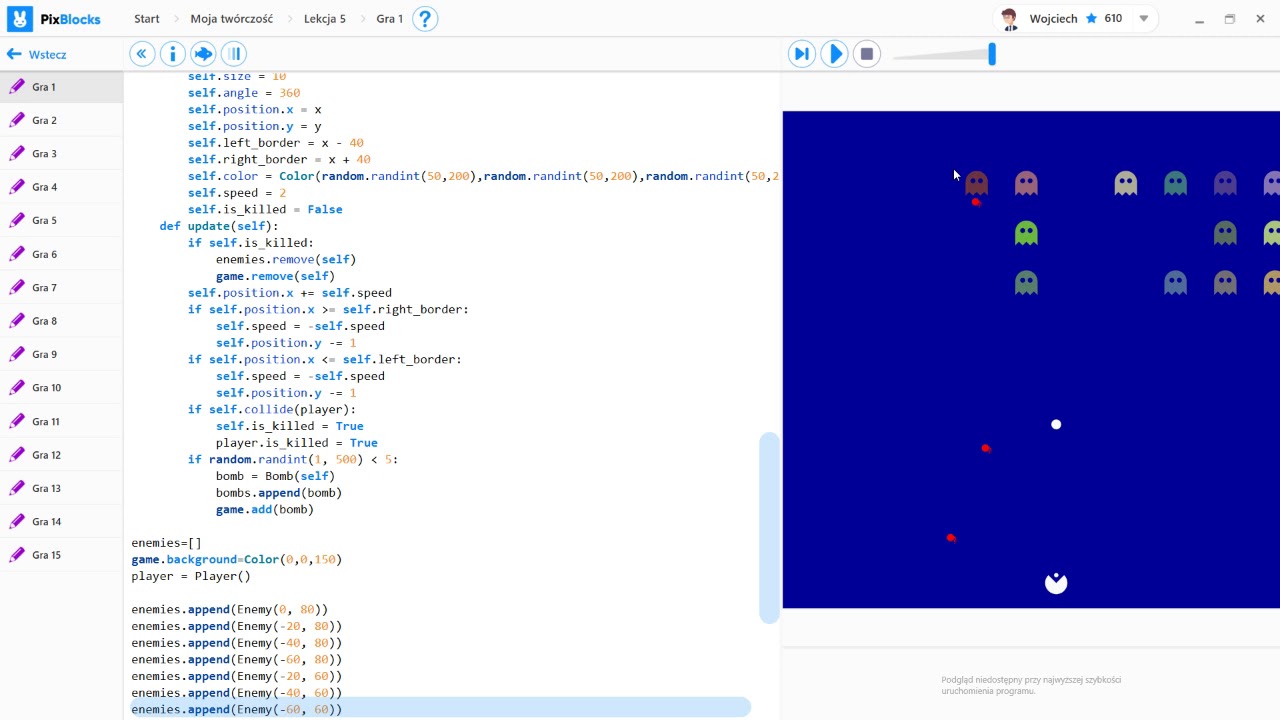
Task: Collapse the panel with the double-left arrow
Action: point(142,54)
